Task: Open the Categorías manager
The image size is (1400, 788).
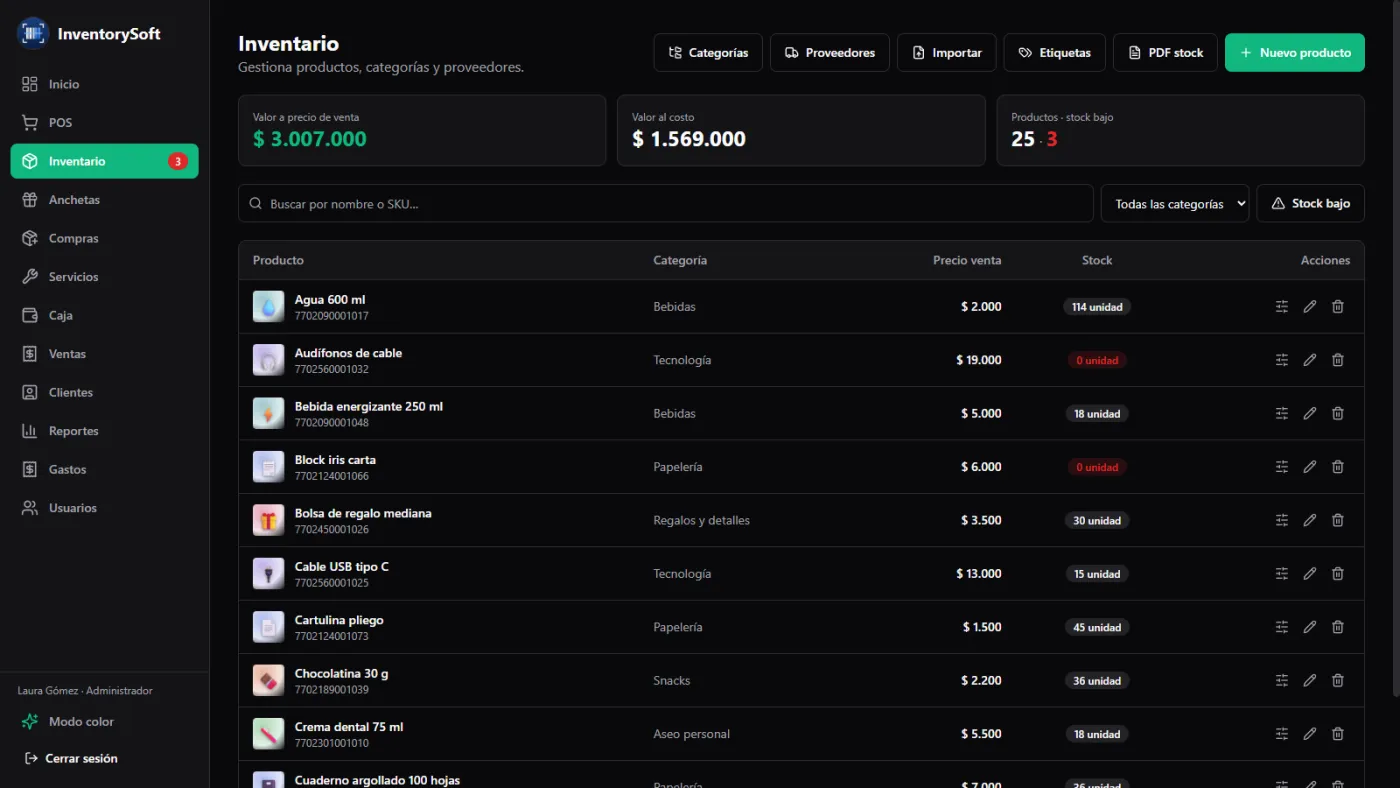Action: (x=708, y=53)
